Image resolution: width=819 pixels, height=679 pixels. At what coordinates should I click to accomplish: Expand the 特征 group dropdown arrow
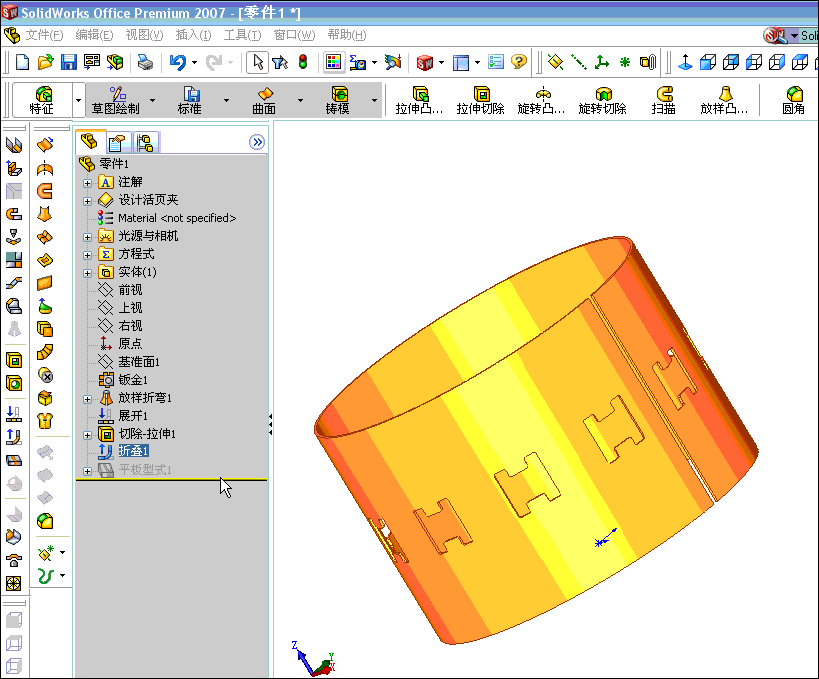click(78, 100)
